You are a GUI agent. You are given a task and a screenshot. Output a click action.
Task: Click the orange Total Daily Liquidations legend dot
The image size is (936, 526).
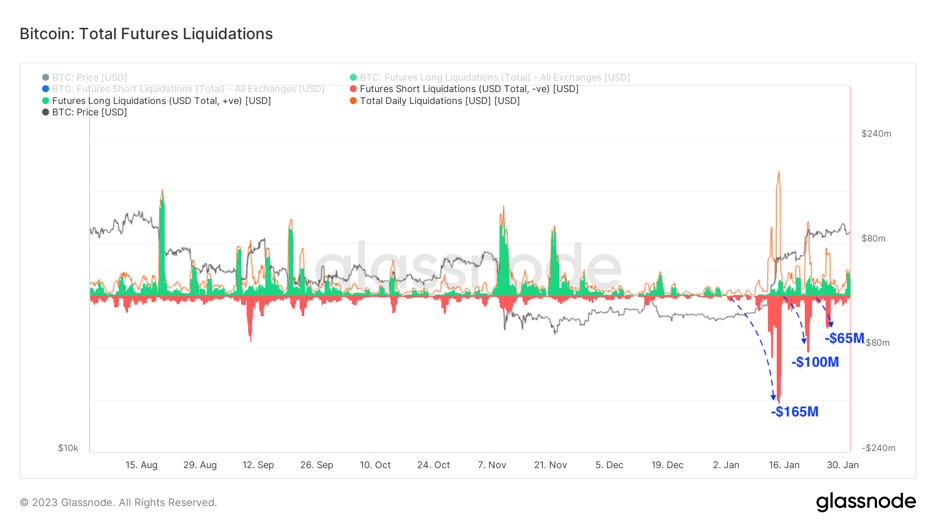coord(354,101)
